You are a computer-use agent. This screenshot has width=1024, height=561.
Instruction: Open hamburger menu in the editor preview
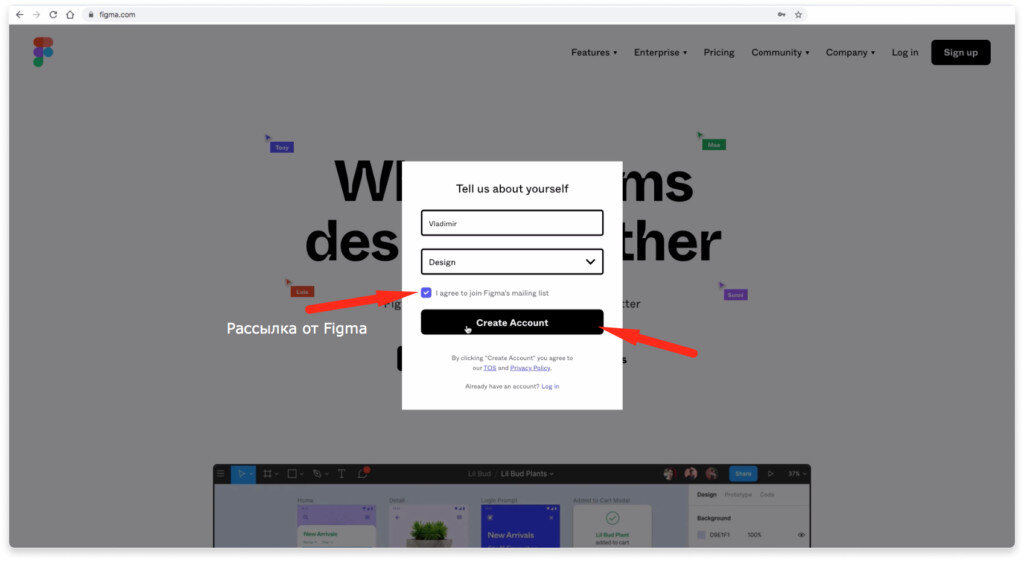point(221,473)
